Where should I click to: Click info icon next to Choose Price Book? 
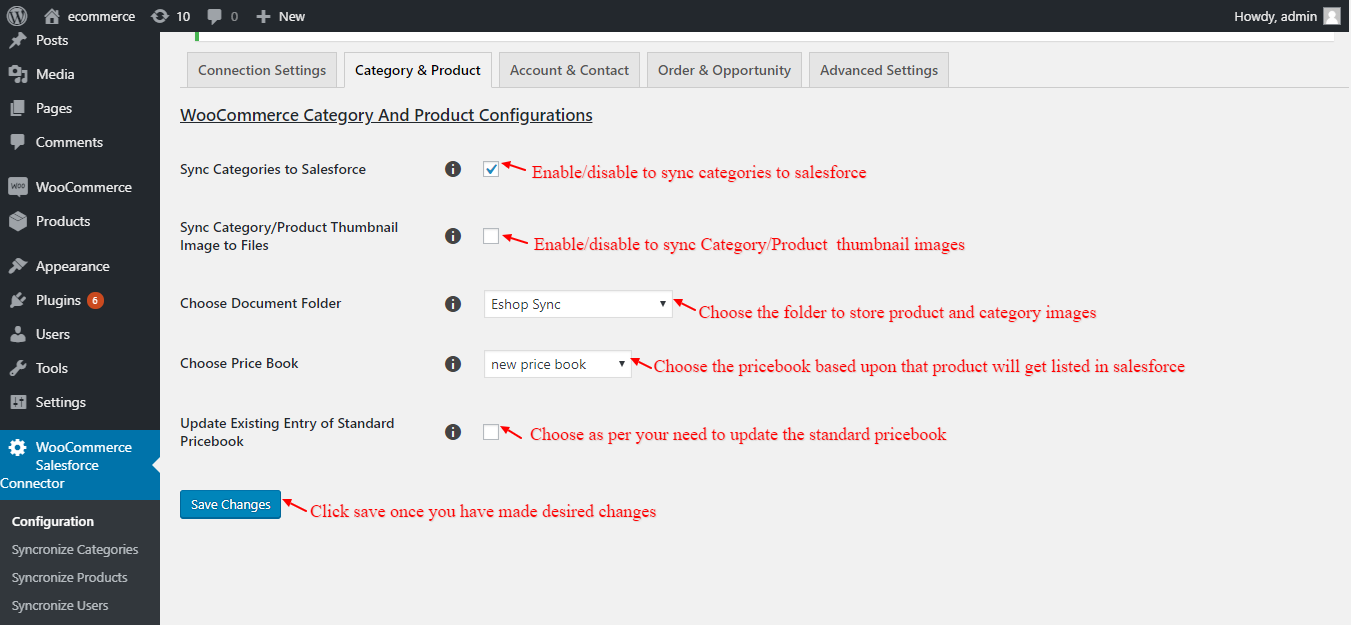click(x=453, y=363)
